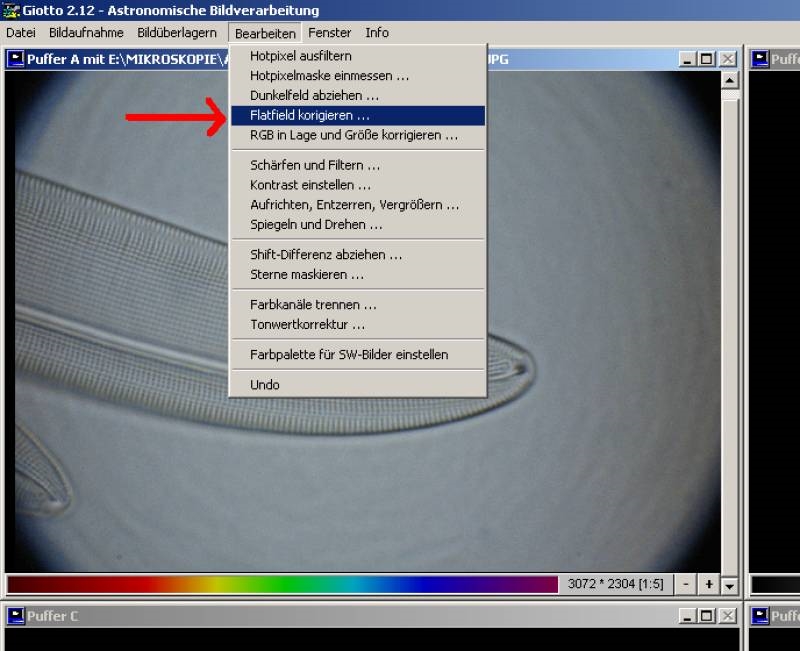
Task: Open Schärfen und Filtern dialog
Action: (314, 165)
